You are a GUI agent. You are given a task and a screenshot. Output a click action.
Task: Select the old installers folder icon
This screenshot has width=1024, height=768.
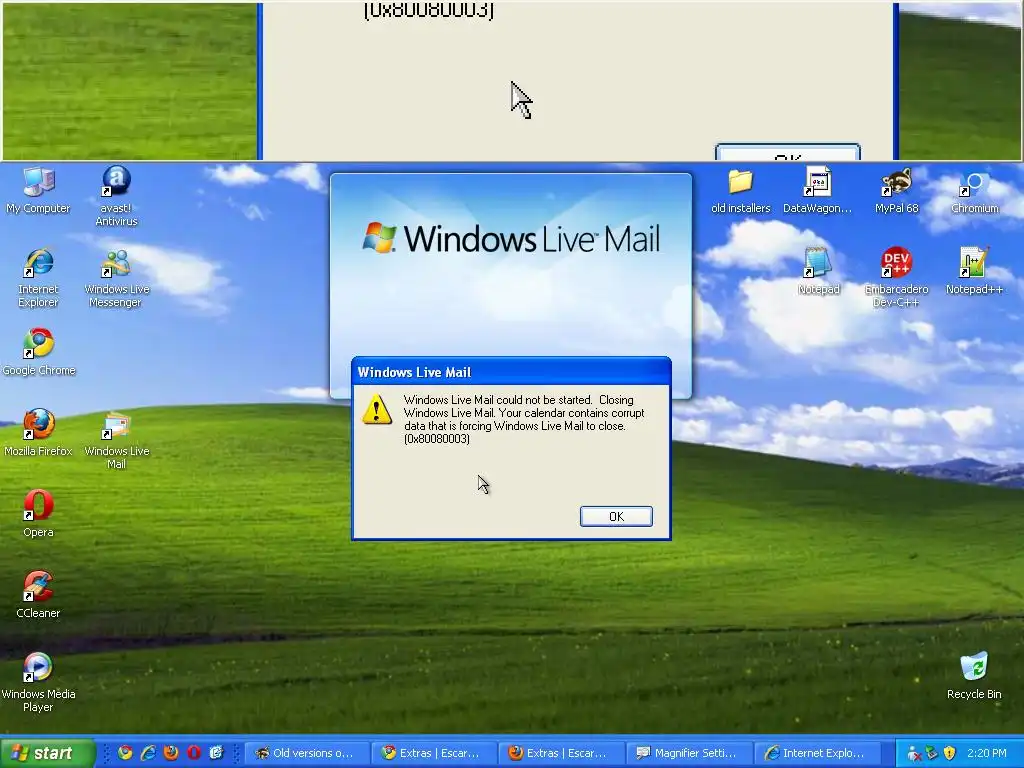[741, 190]
